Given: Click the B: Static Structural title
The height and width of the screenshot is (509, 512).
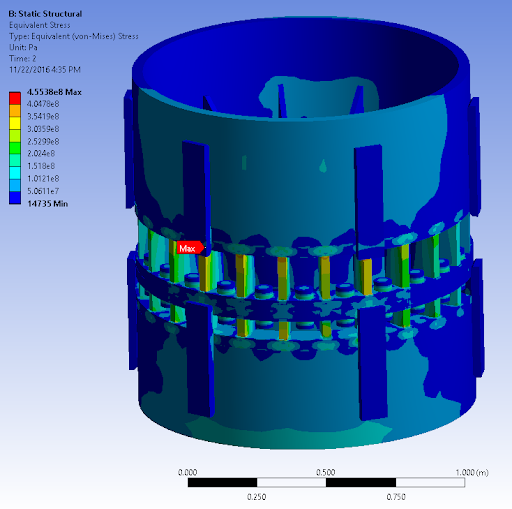Looking at the screenshot, I should tap(45, 14).
